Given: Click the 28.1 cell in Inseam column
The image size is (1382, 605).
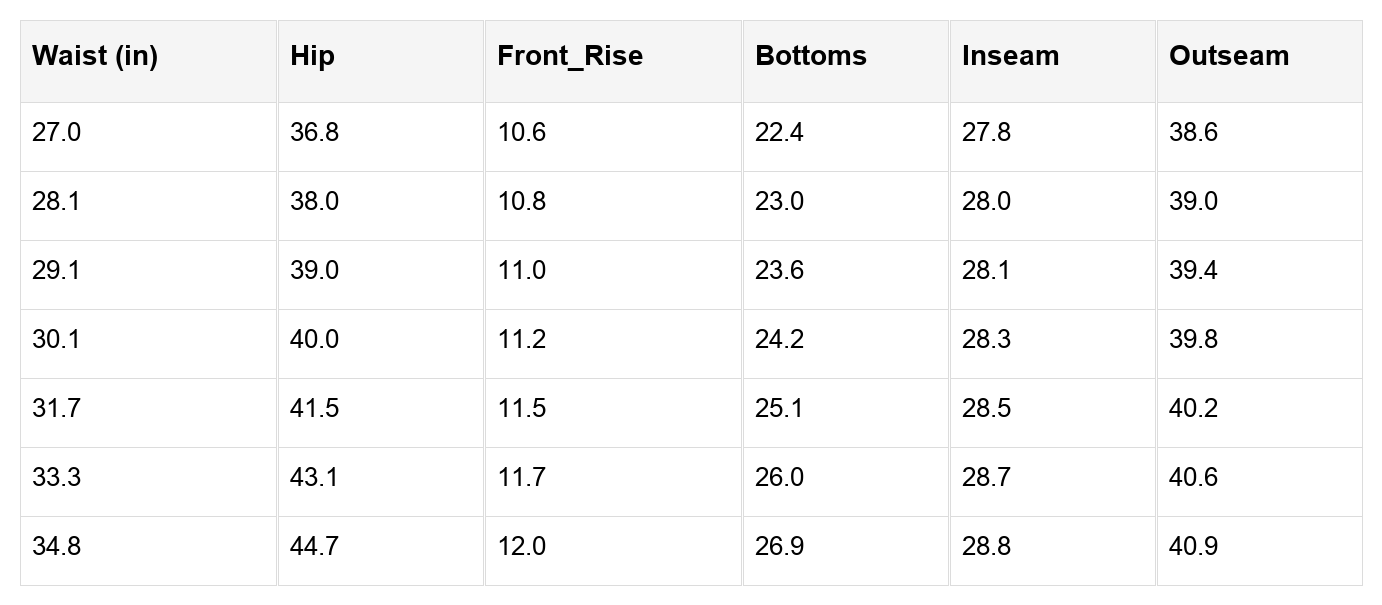Looking at the screenshot, I should [x=986, y=271].
